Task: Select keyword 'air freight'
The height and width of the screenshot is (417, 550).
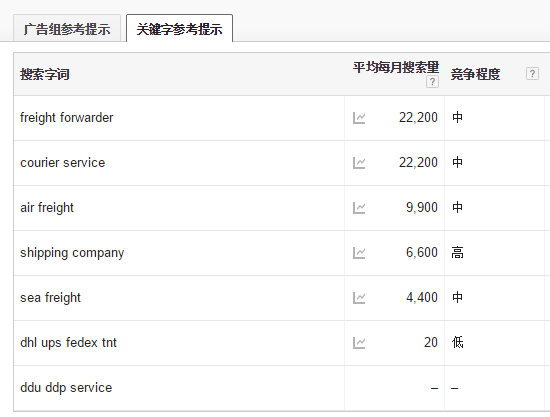Action: click(x=47, y=208)
